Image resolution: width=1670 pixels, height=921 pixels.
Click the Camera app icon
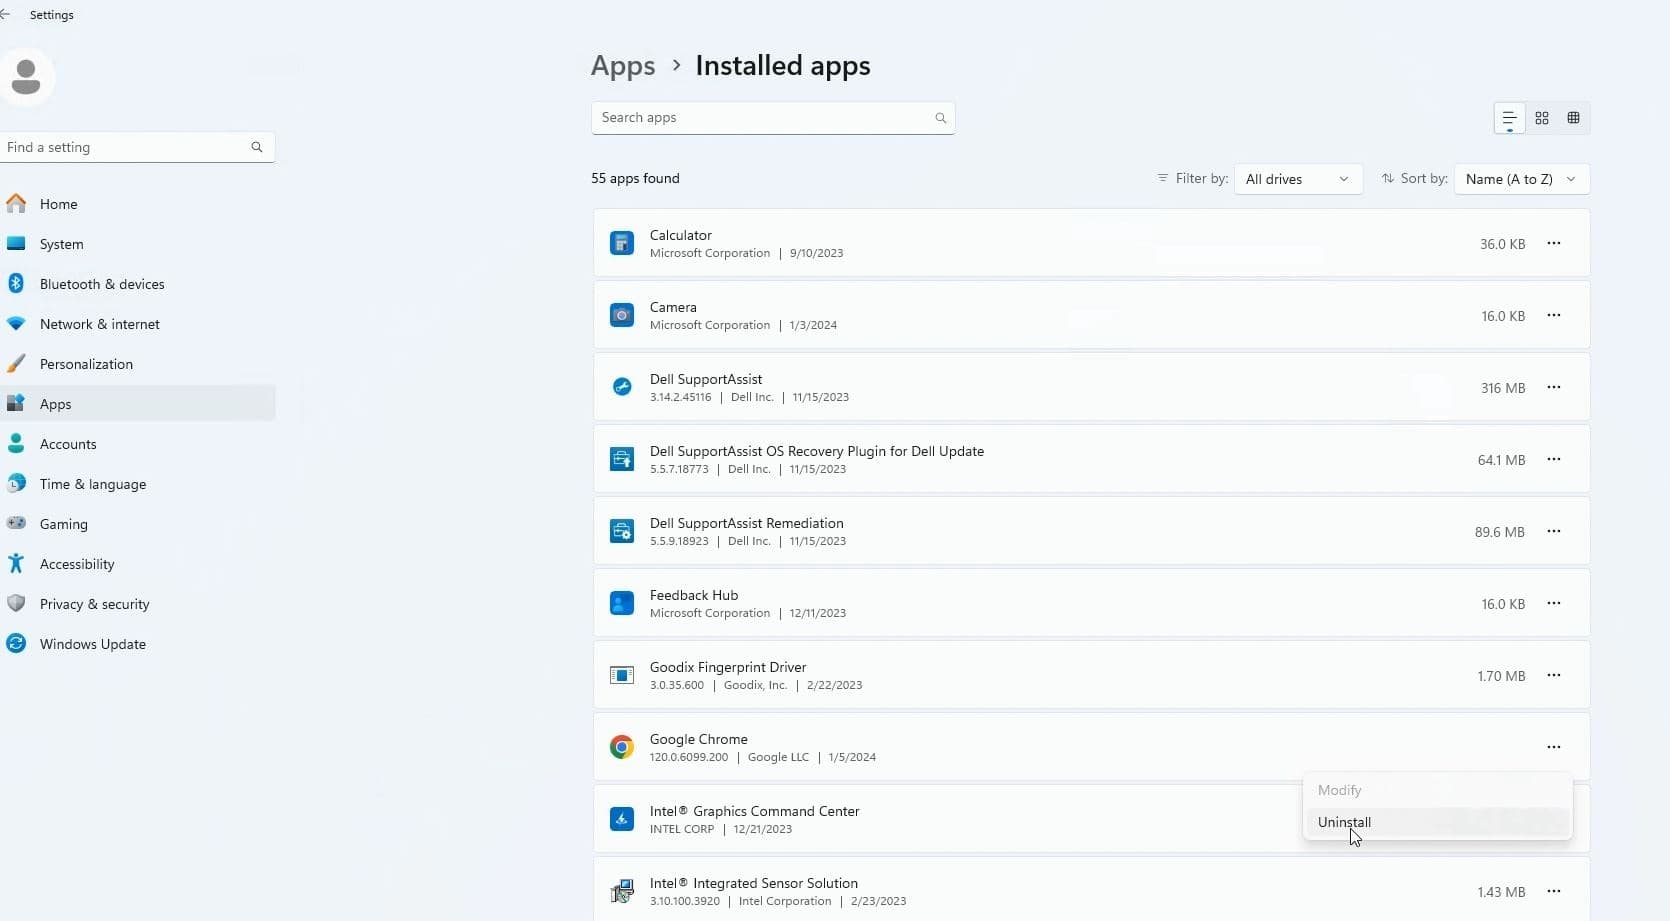pyautogui.click(x=622, y=315)
